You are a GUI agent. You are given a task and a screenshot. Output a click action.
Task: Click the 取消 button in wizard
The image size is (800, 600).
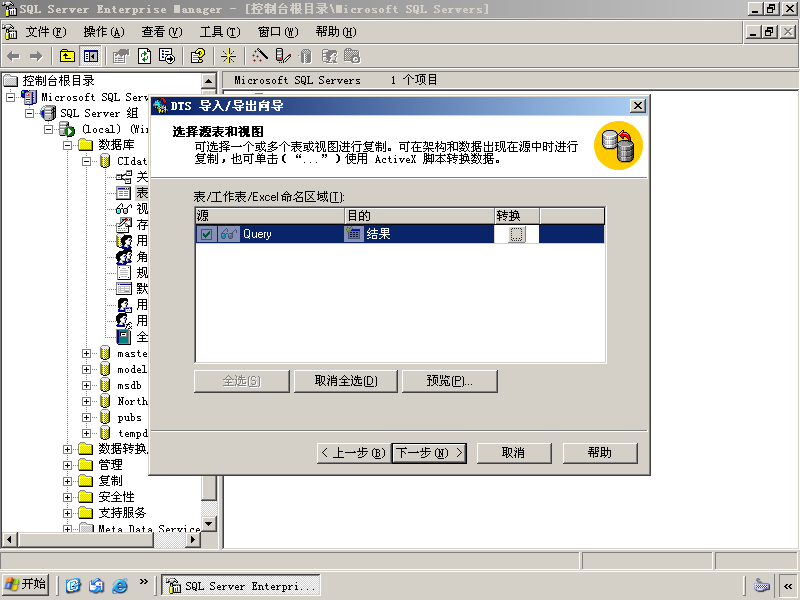[x=514, y=453]
